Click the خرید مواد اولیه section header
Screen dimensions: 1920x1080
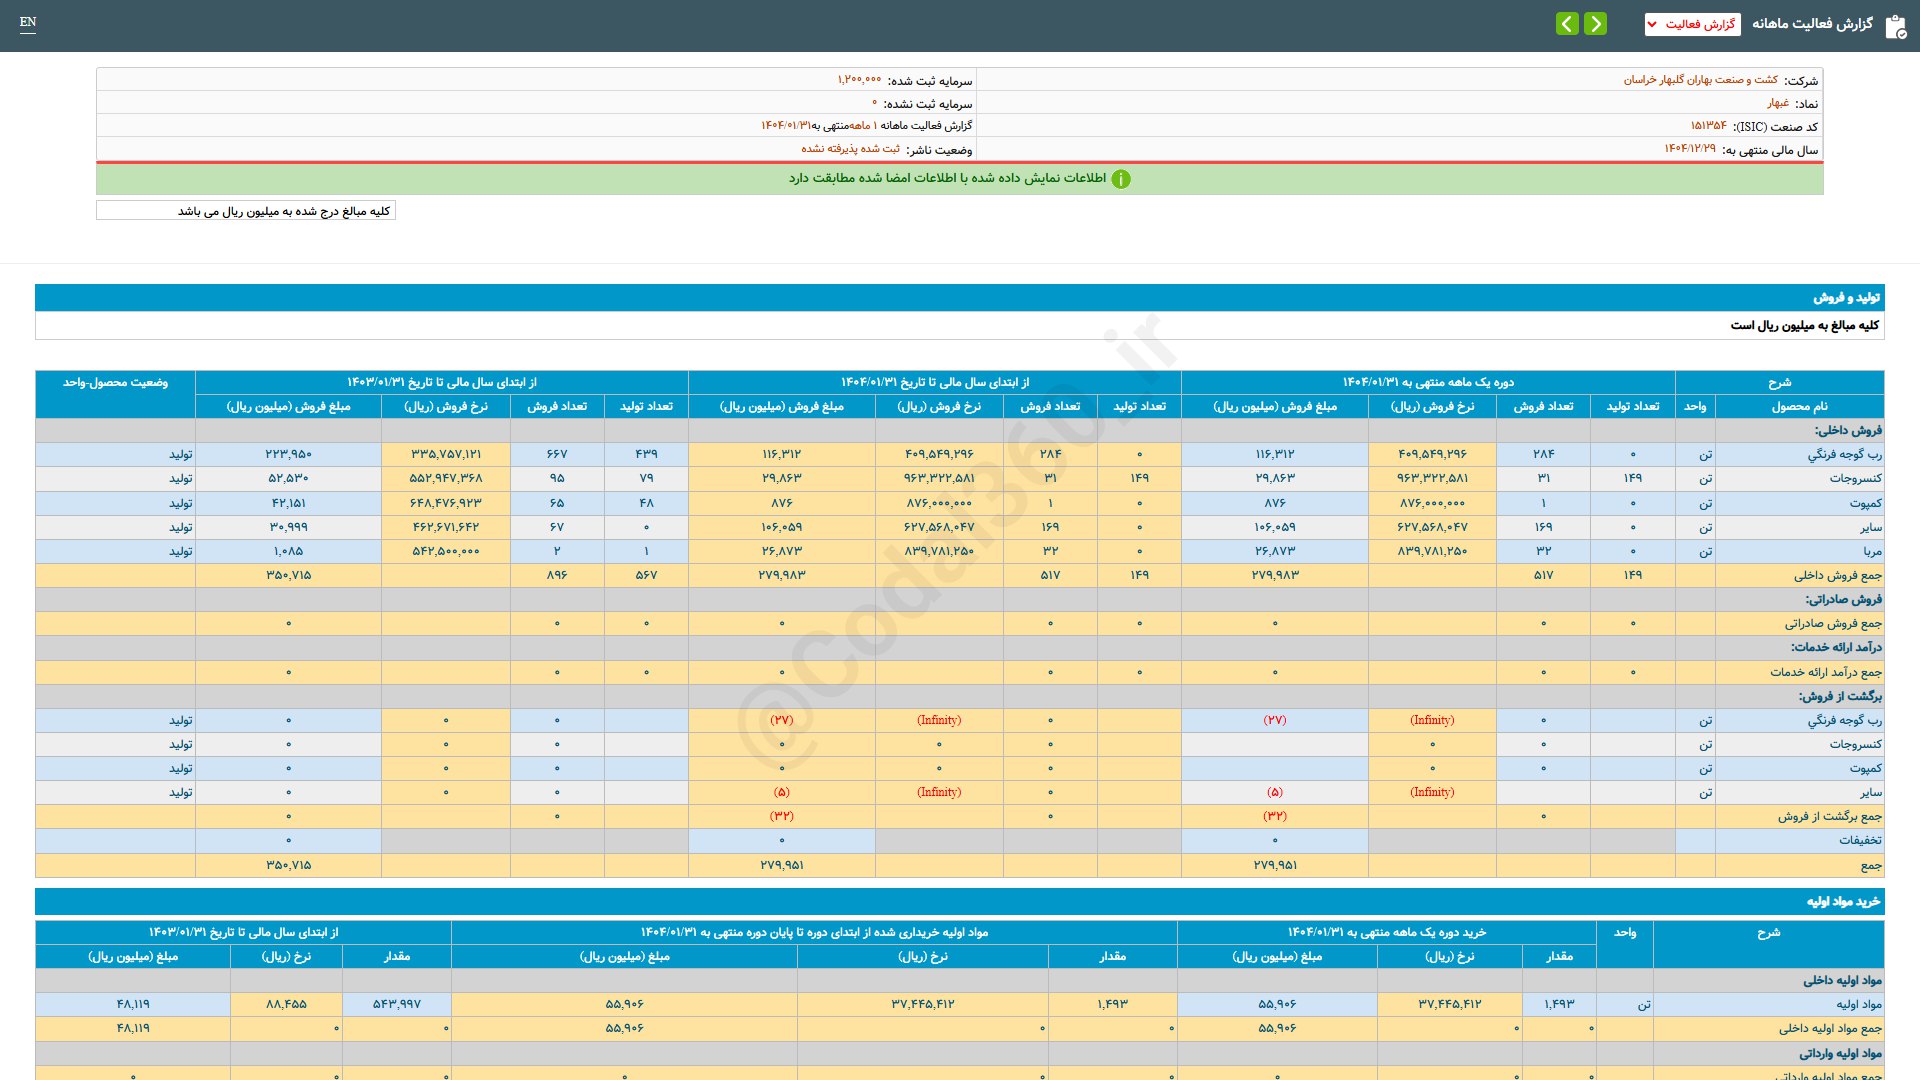[x=1842, y=902]
